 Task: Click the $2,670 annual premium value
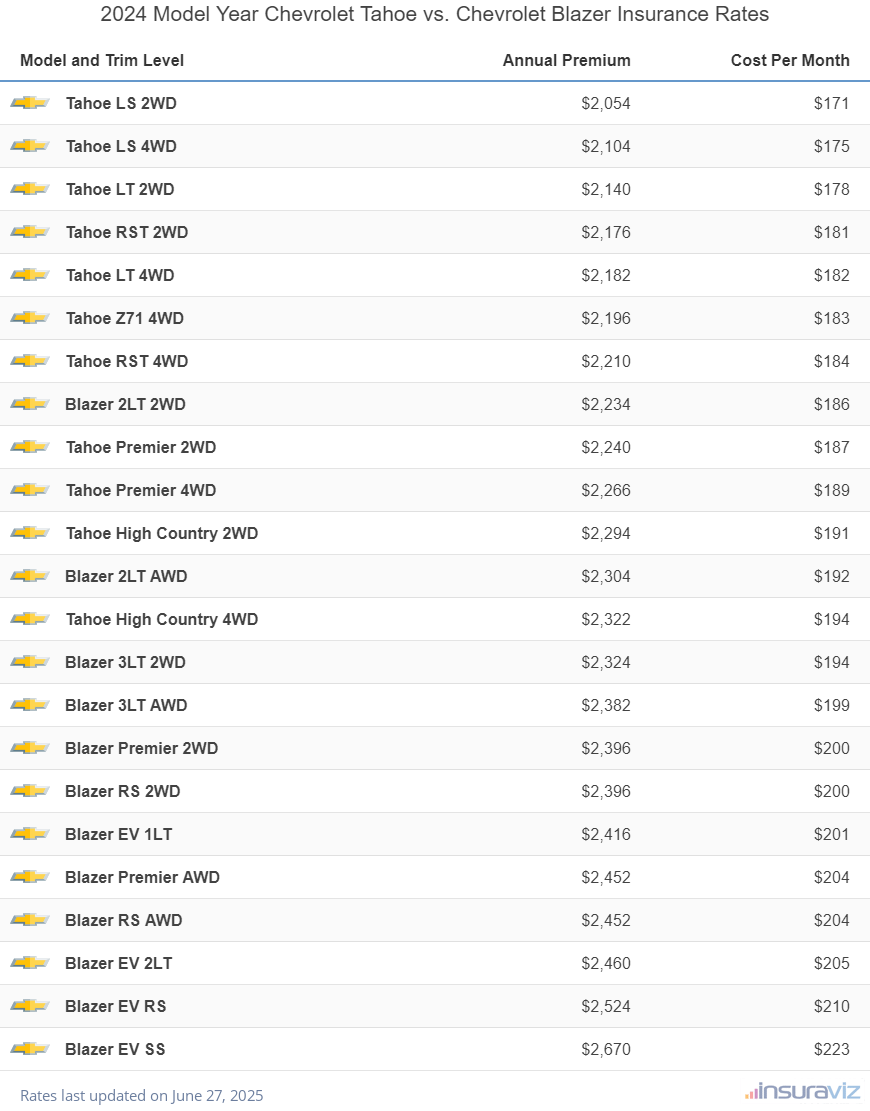(x=606, y=1049)
